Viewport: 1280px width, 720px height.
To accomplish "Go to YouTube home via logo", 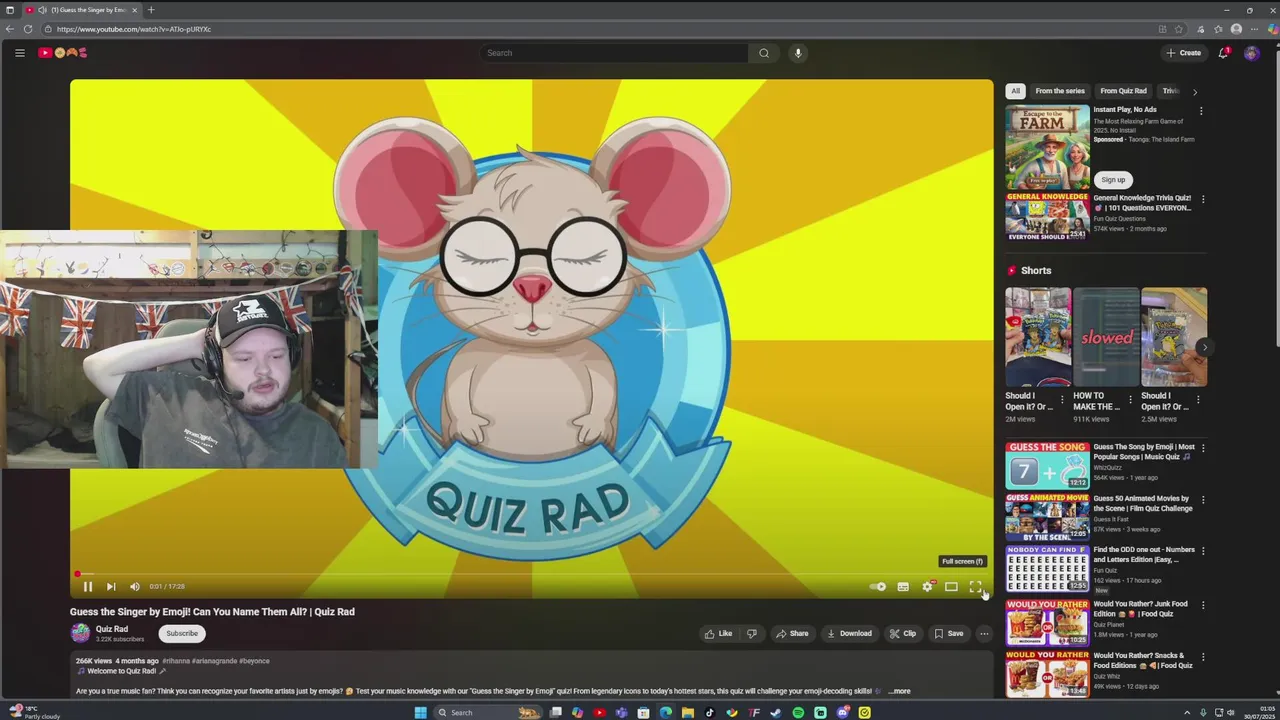I will [63, 53].
